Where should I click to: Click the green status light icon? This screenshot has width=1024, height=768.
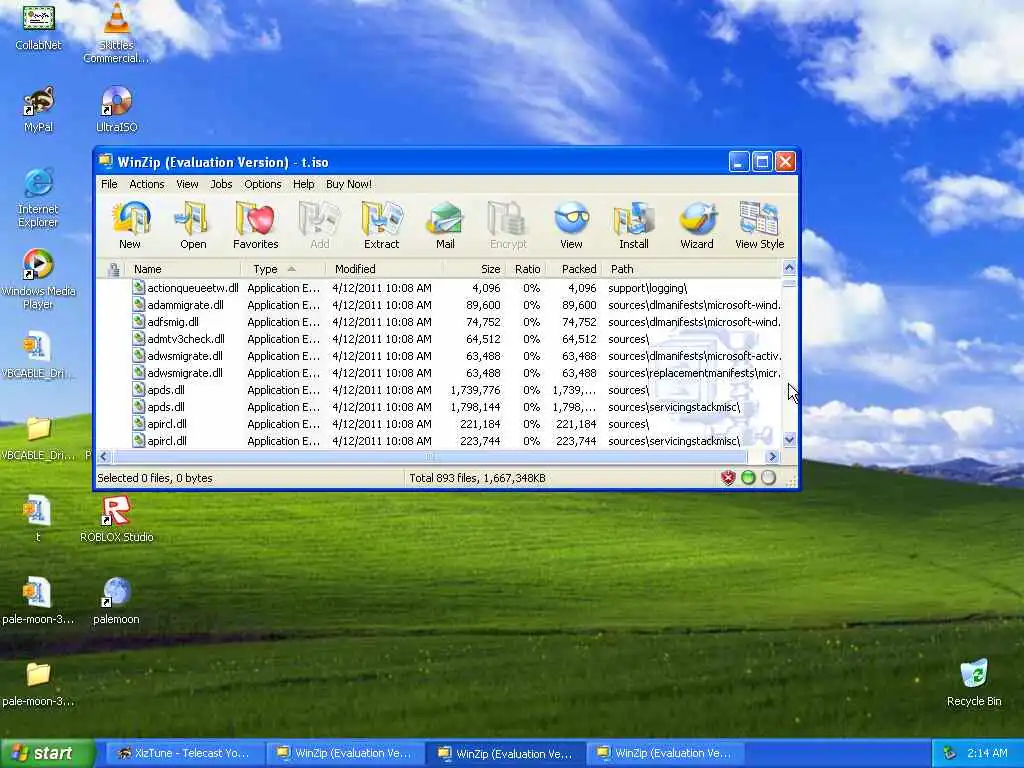click(748, 478)
